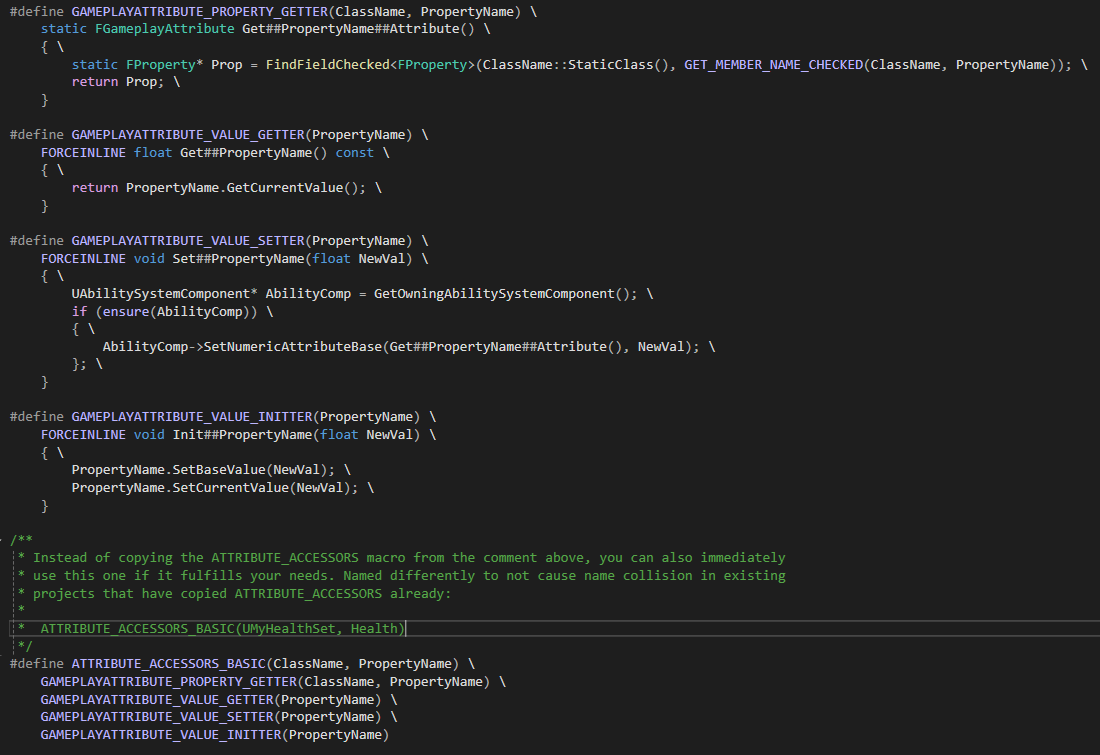Image resolution: width=1100 pixels, height=755 pixels.
Task: Click the Init##PropertyName function name
Action: click(x=243, y=435)
